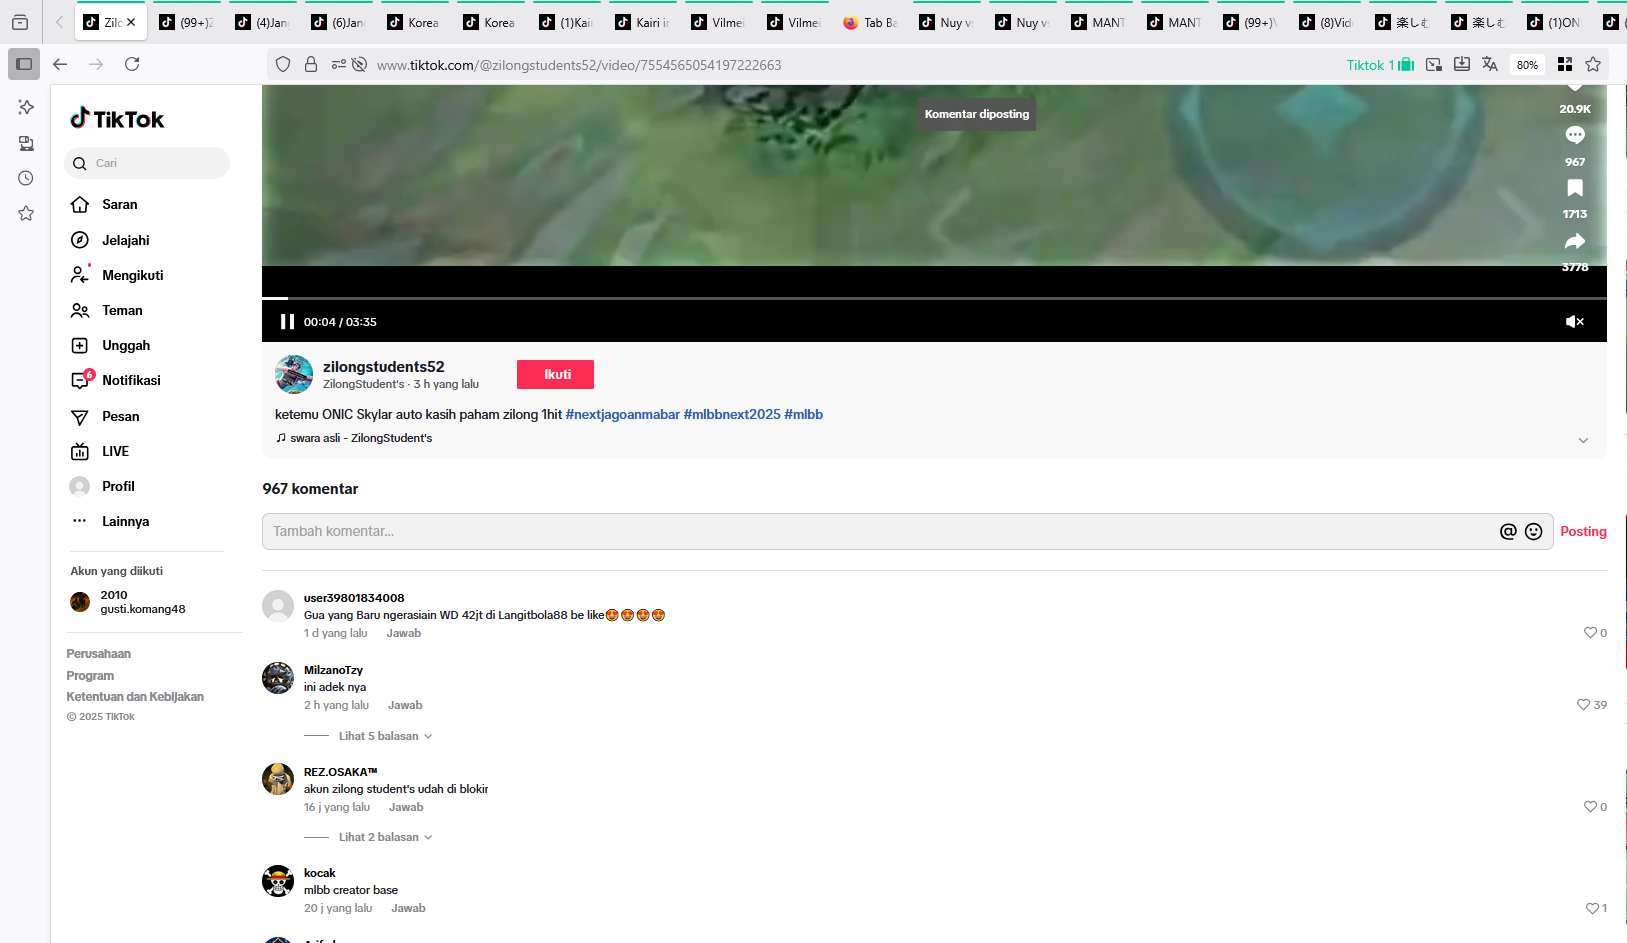1627x943 pixels.
Task: Expand Lihat 5 balasan replies
Action: (385, 736)
